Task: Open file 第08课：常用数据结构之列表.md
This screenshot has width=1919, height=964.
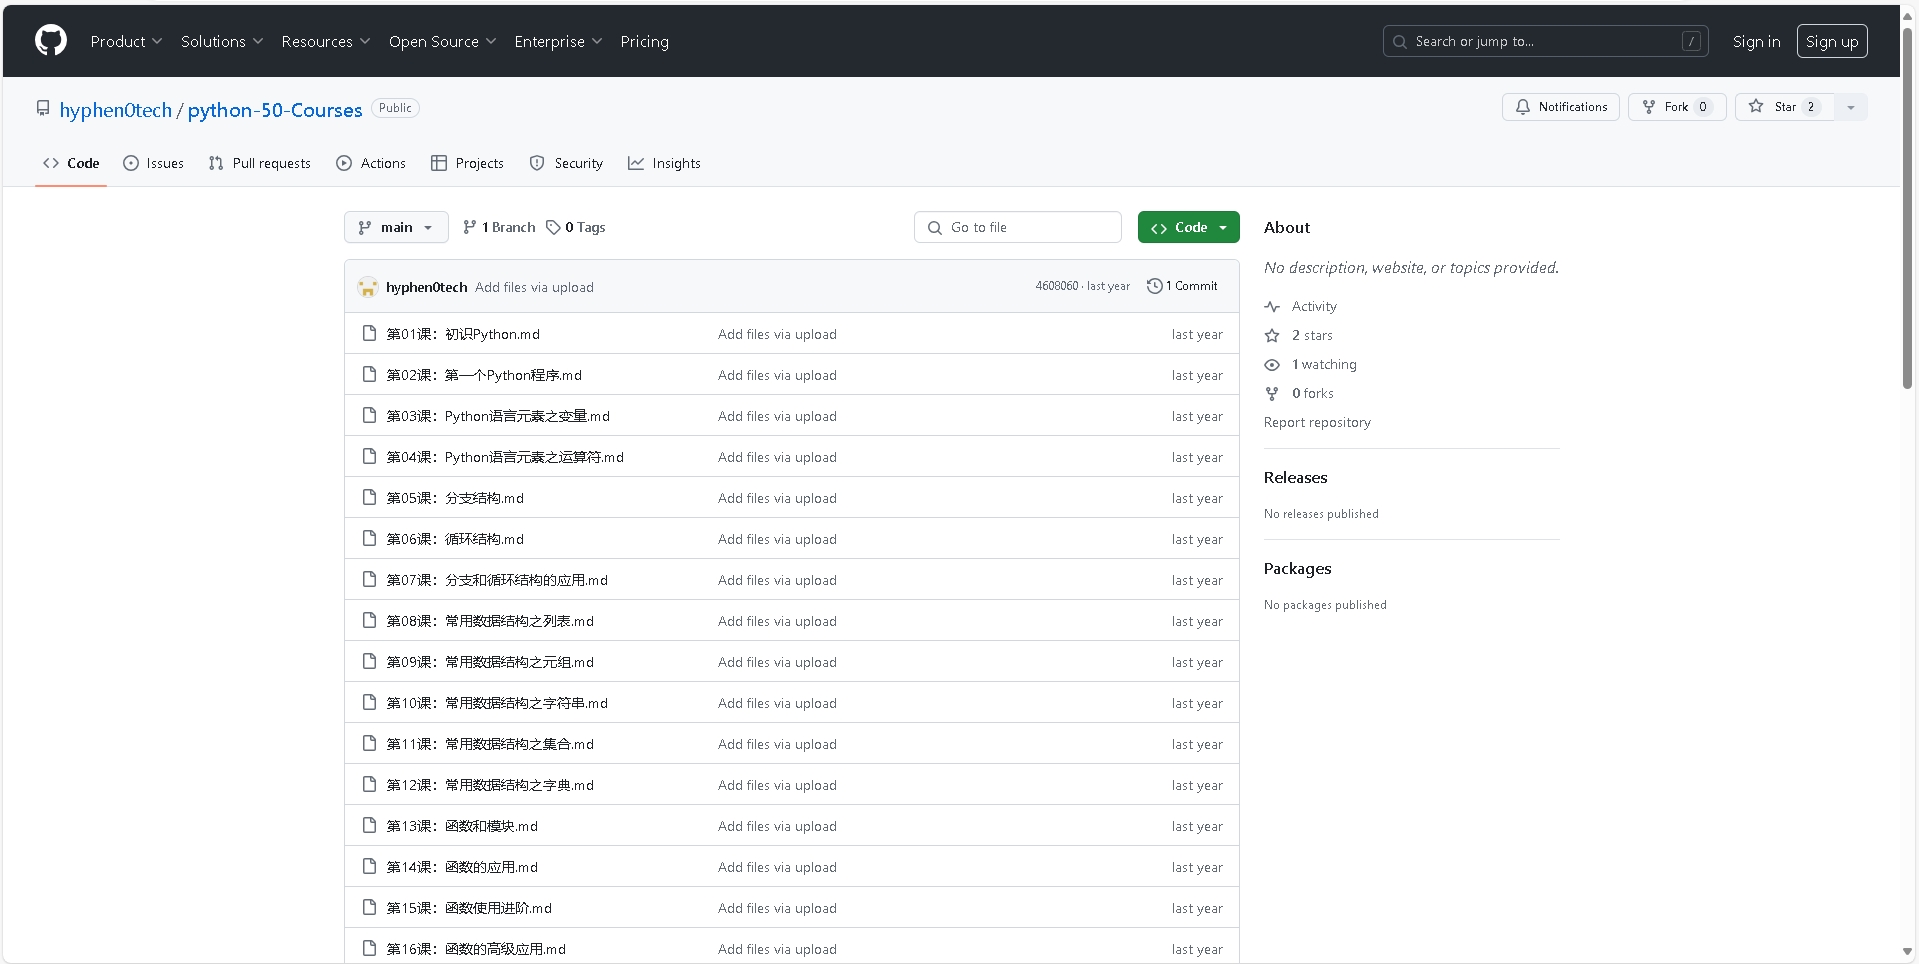Action: (x=490, y=621)
